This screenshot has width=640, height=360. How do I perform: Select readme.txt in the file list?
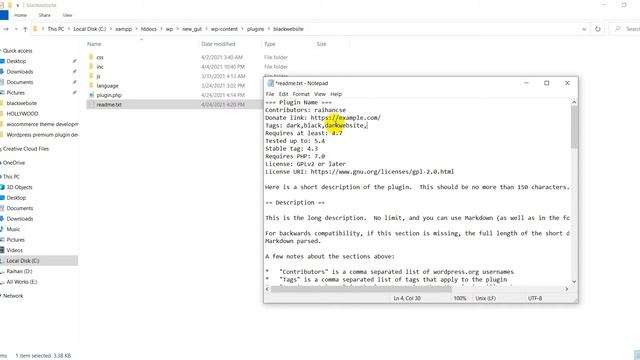(109, 104)
